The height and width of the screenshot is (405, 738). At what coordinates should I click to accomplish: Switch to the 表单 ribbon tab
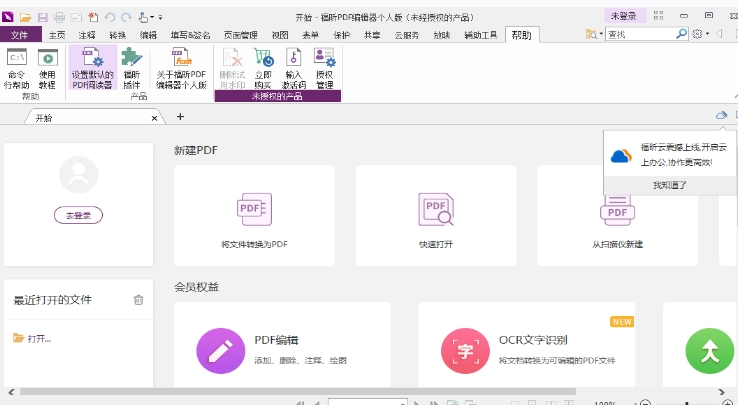(x=310, y=35)
